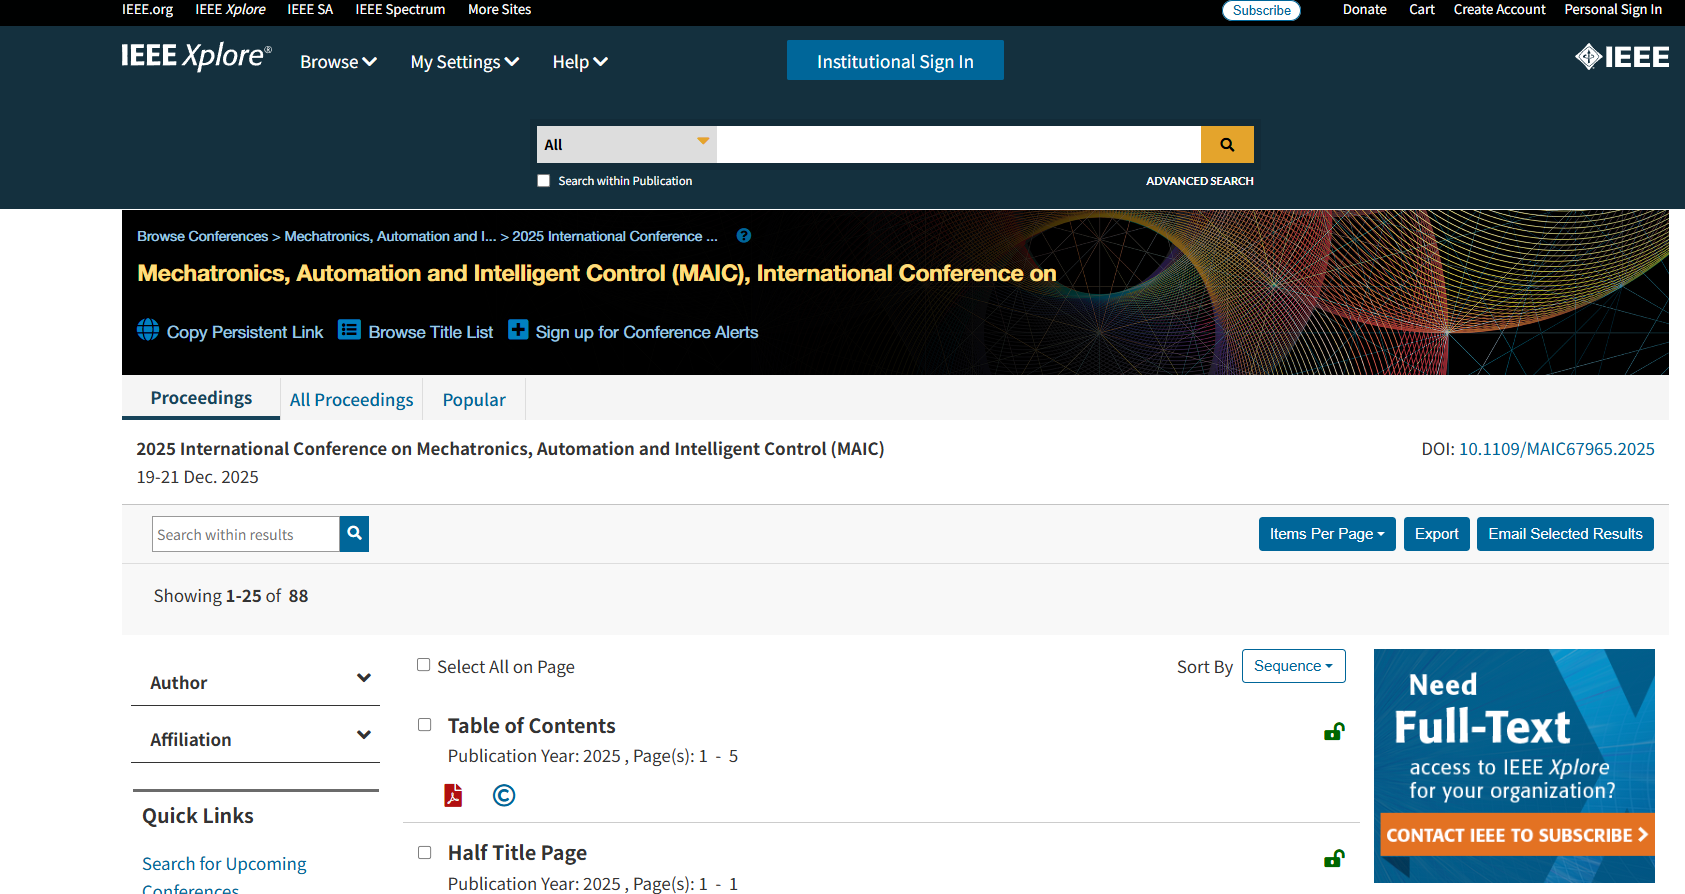Open the Table of Contents PDF icon
This screenshot has width=1685, height=894.
click(454, 795)
